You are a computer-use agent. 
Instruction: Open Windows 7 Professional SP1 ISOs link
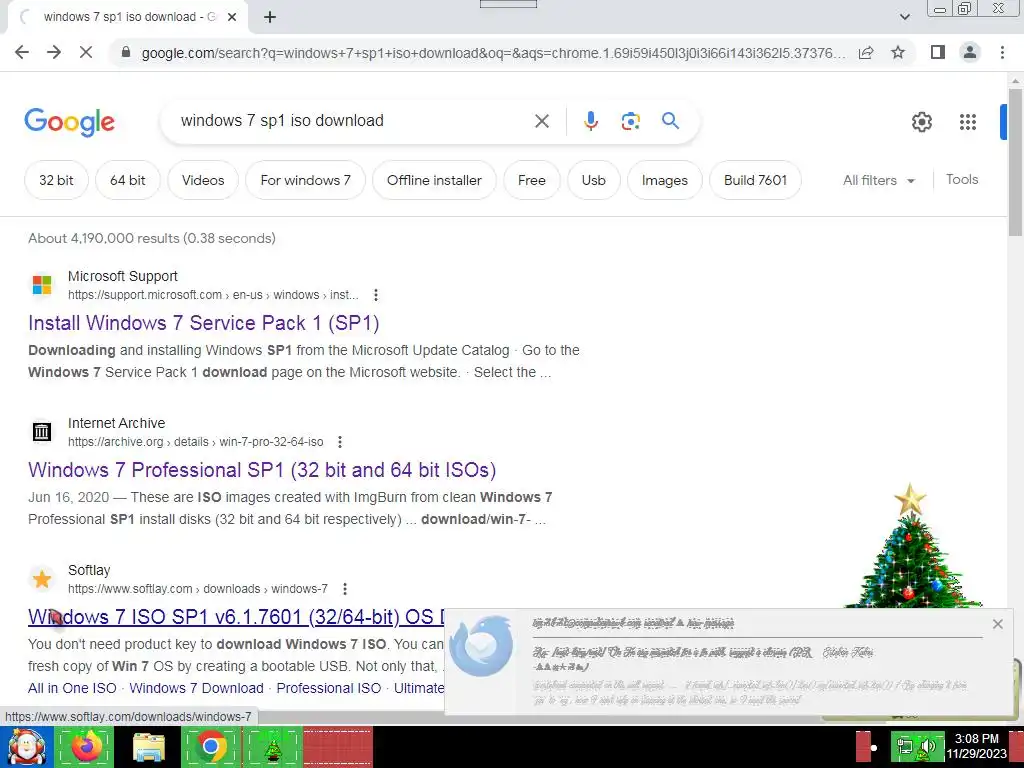click(x=262, y=470)
